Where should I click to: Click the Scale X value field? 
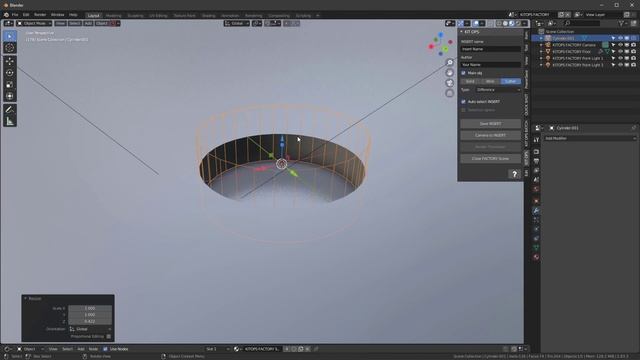(90, 308)
